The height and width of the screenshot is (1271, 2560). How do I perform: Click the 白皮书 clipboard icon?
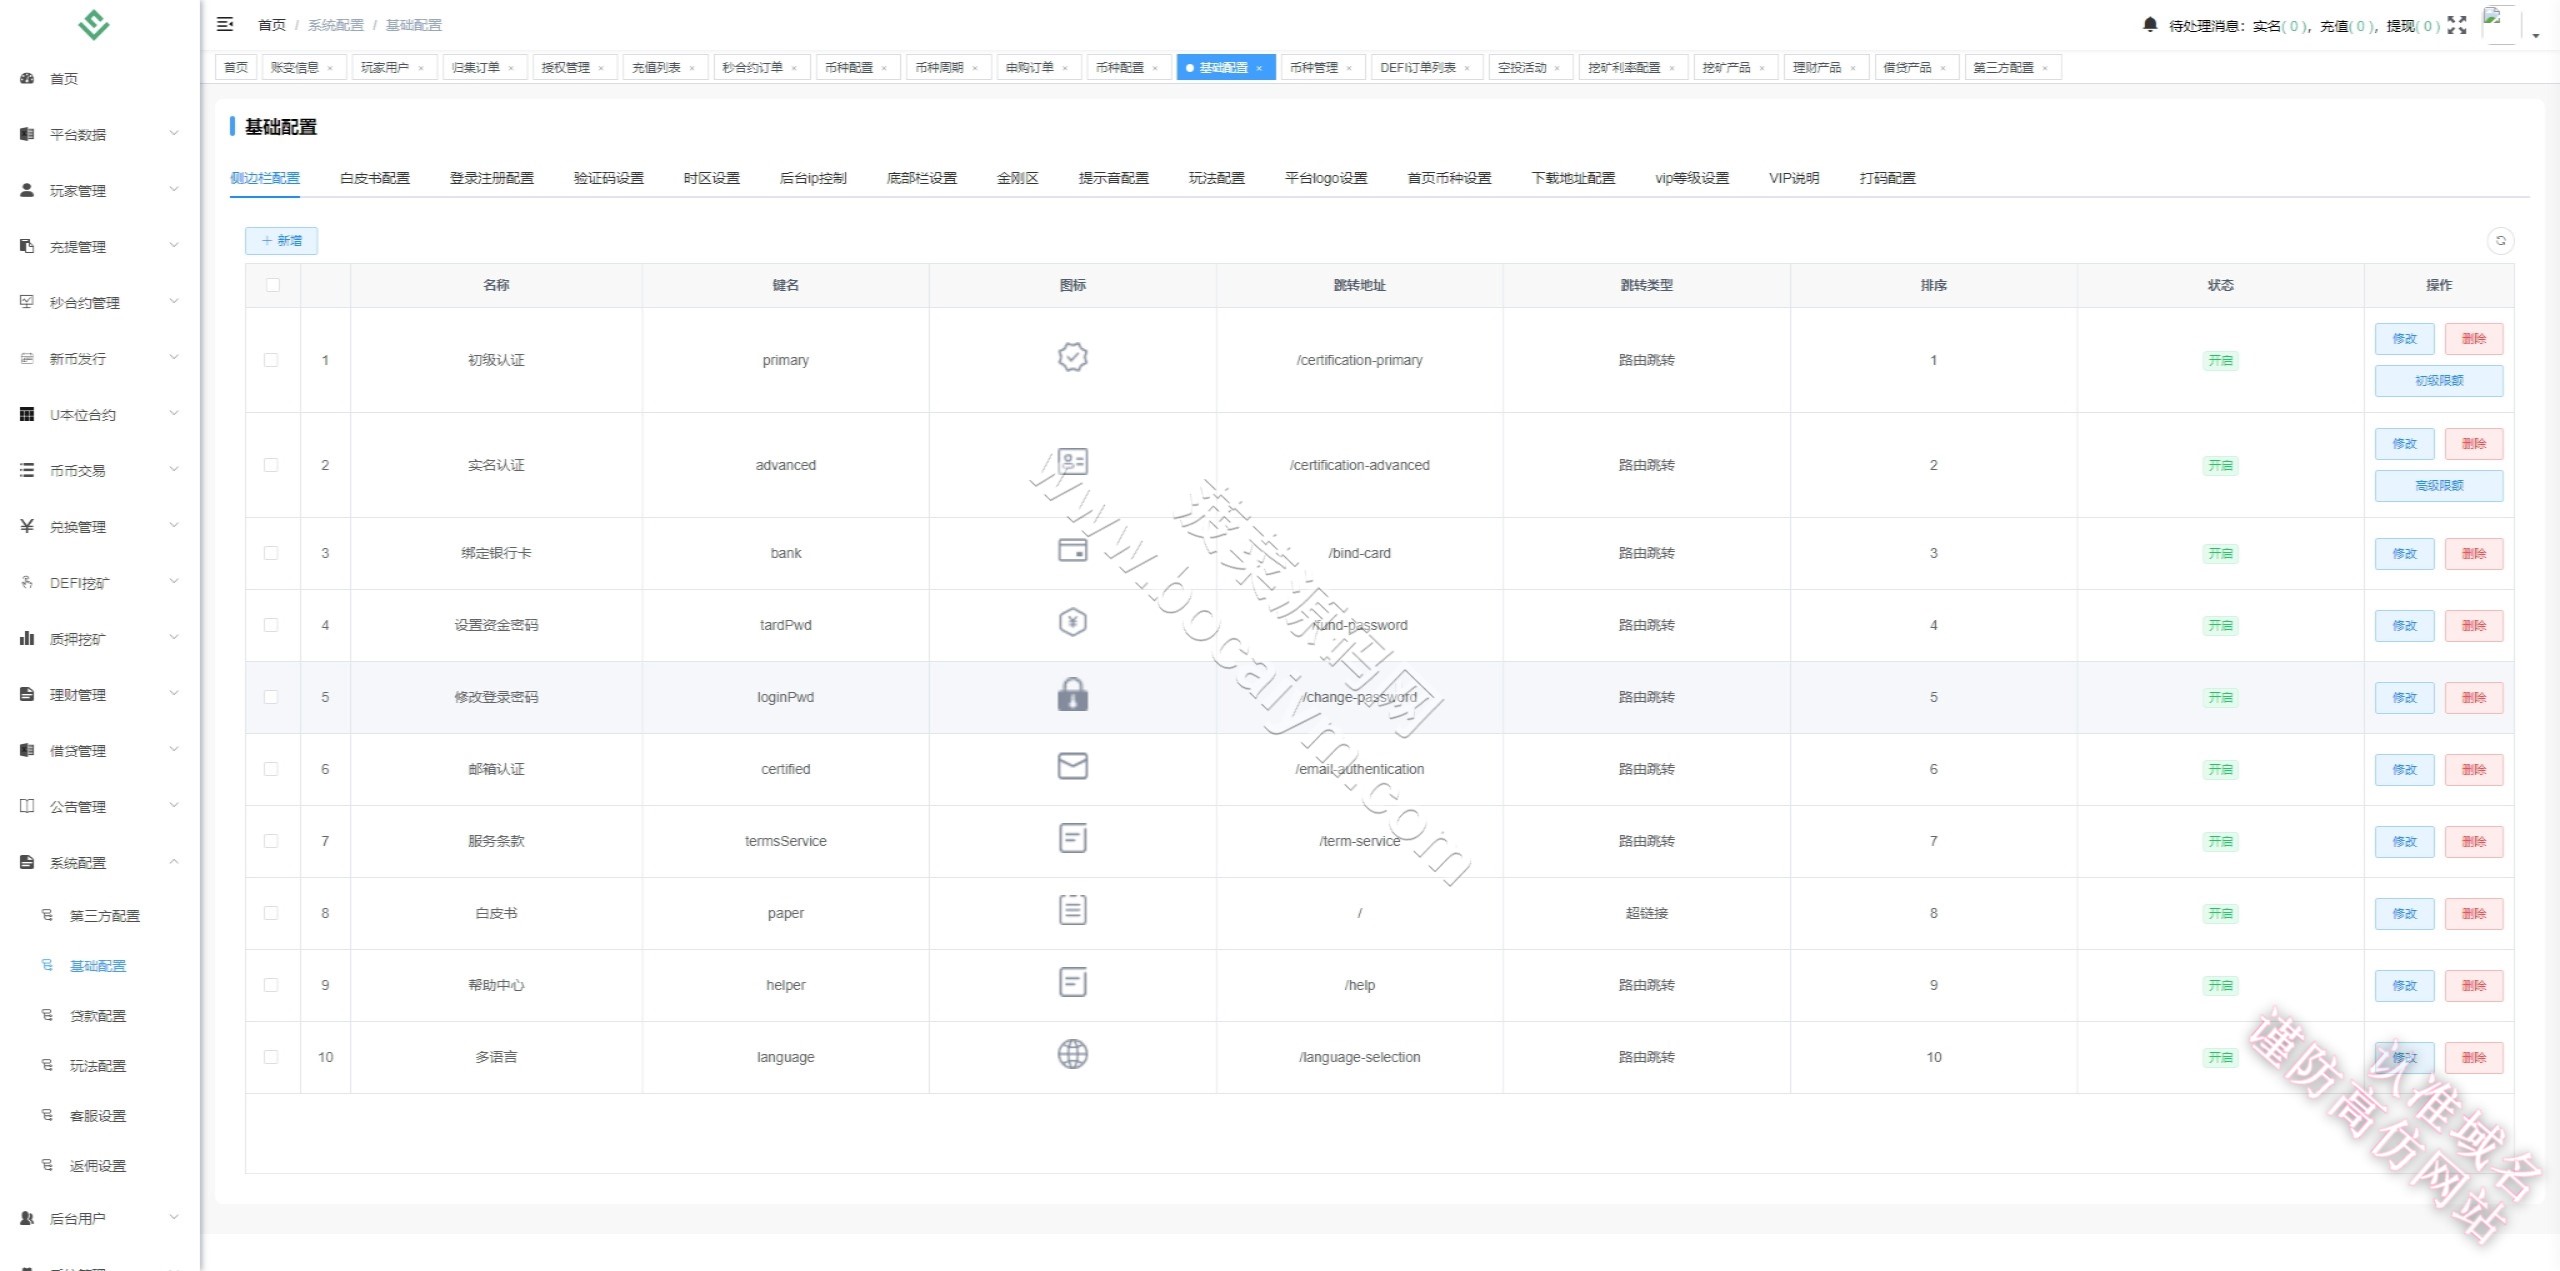point(1072,910)
